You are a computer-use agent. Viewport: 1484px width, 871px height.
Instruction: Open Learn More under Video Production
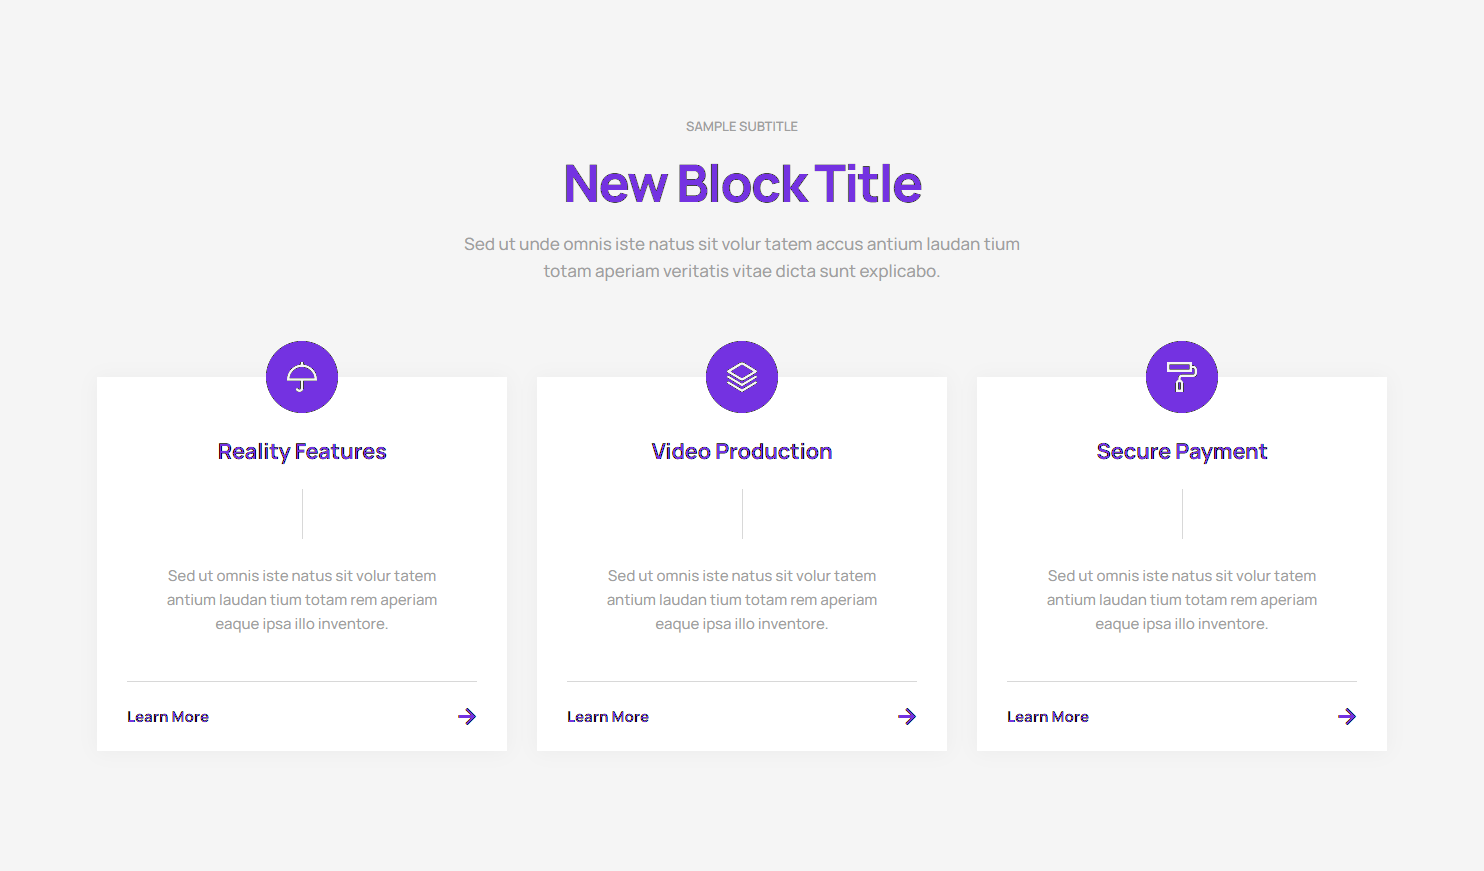pyautogui.click(x=608, y=717)
